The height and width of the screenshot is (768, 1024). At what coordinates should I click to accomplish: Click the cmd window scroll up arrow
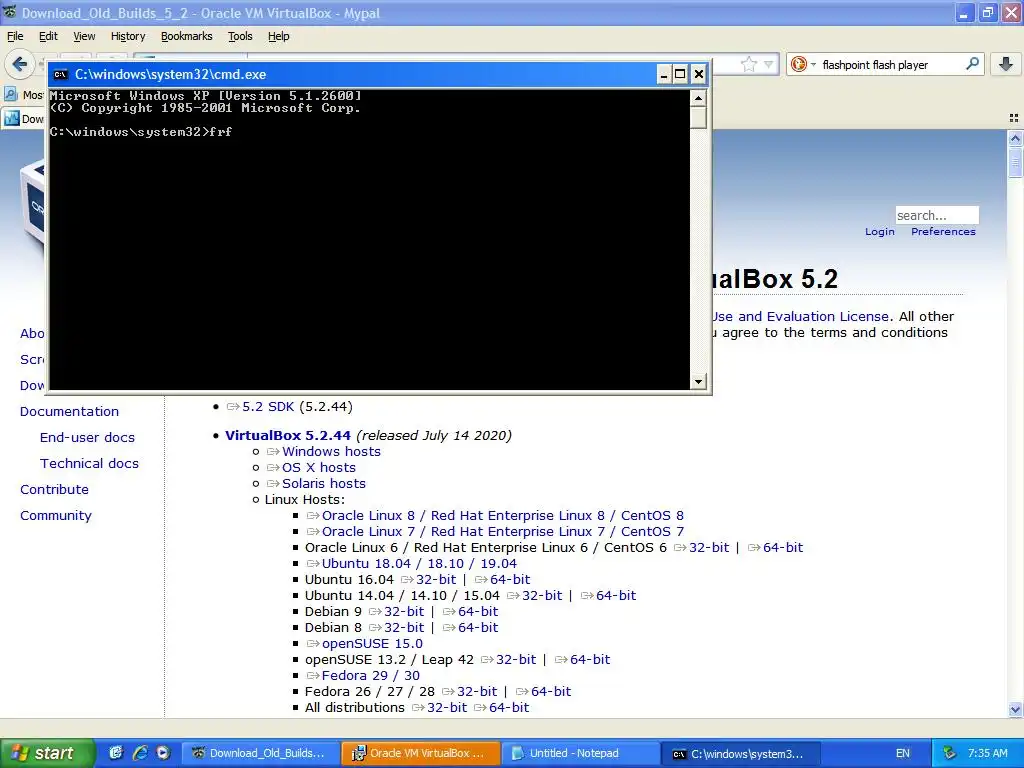click(698, 98)
